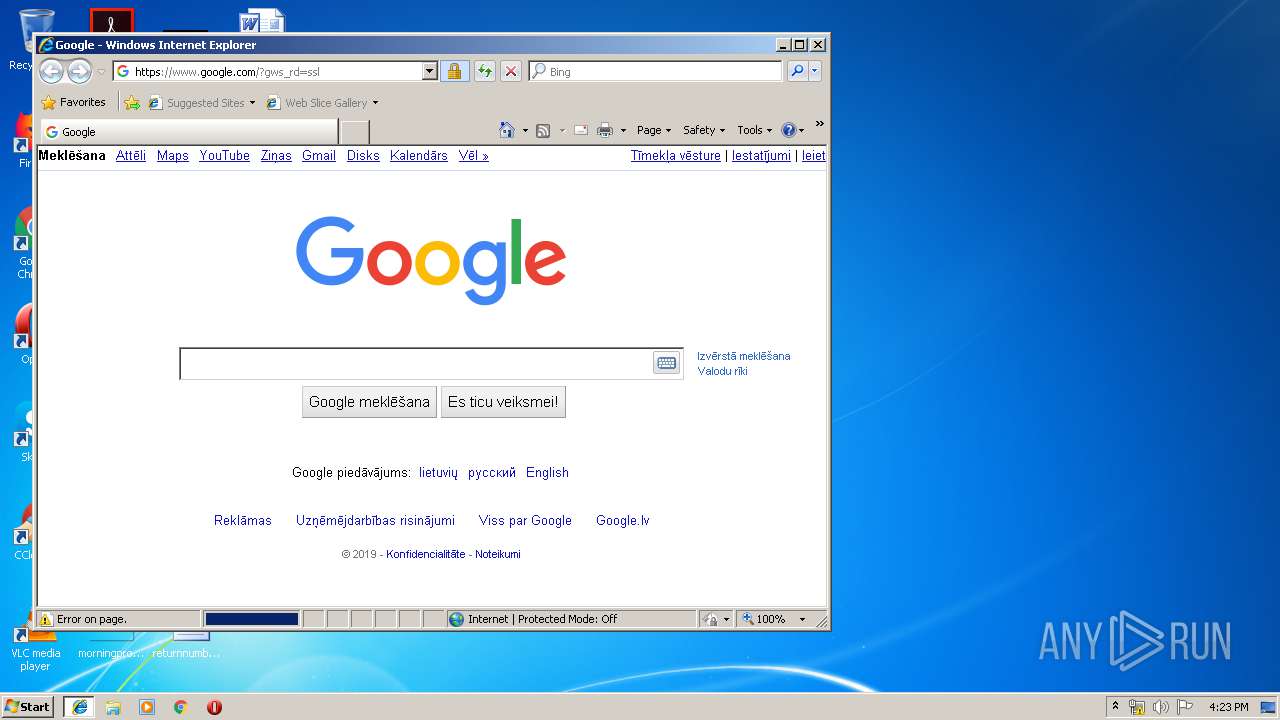The width and height of the screenshot is (1280, 720).
Task: Open the Suggested Sites dropdown
Action: pyautogui.click(x=202, y=102)
